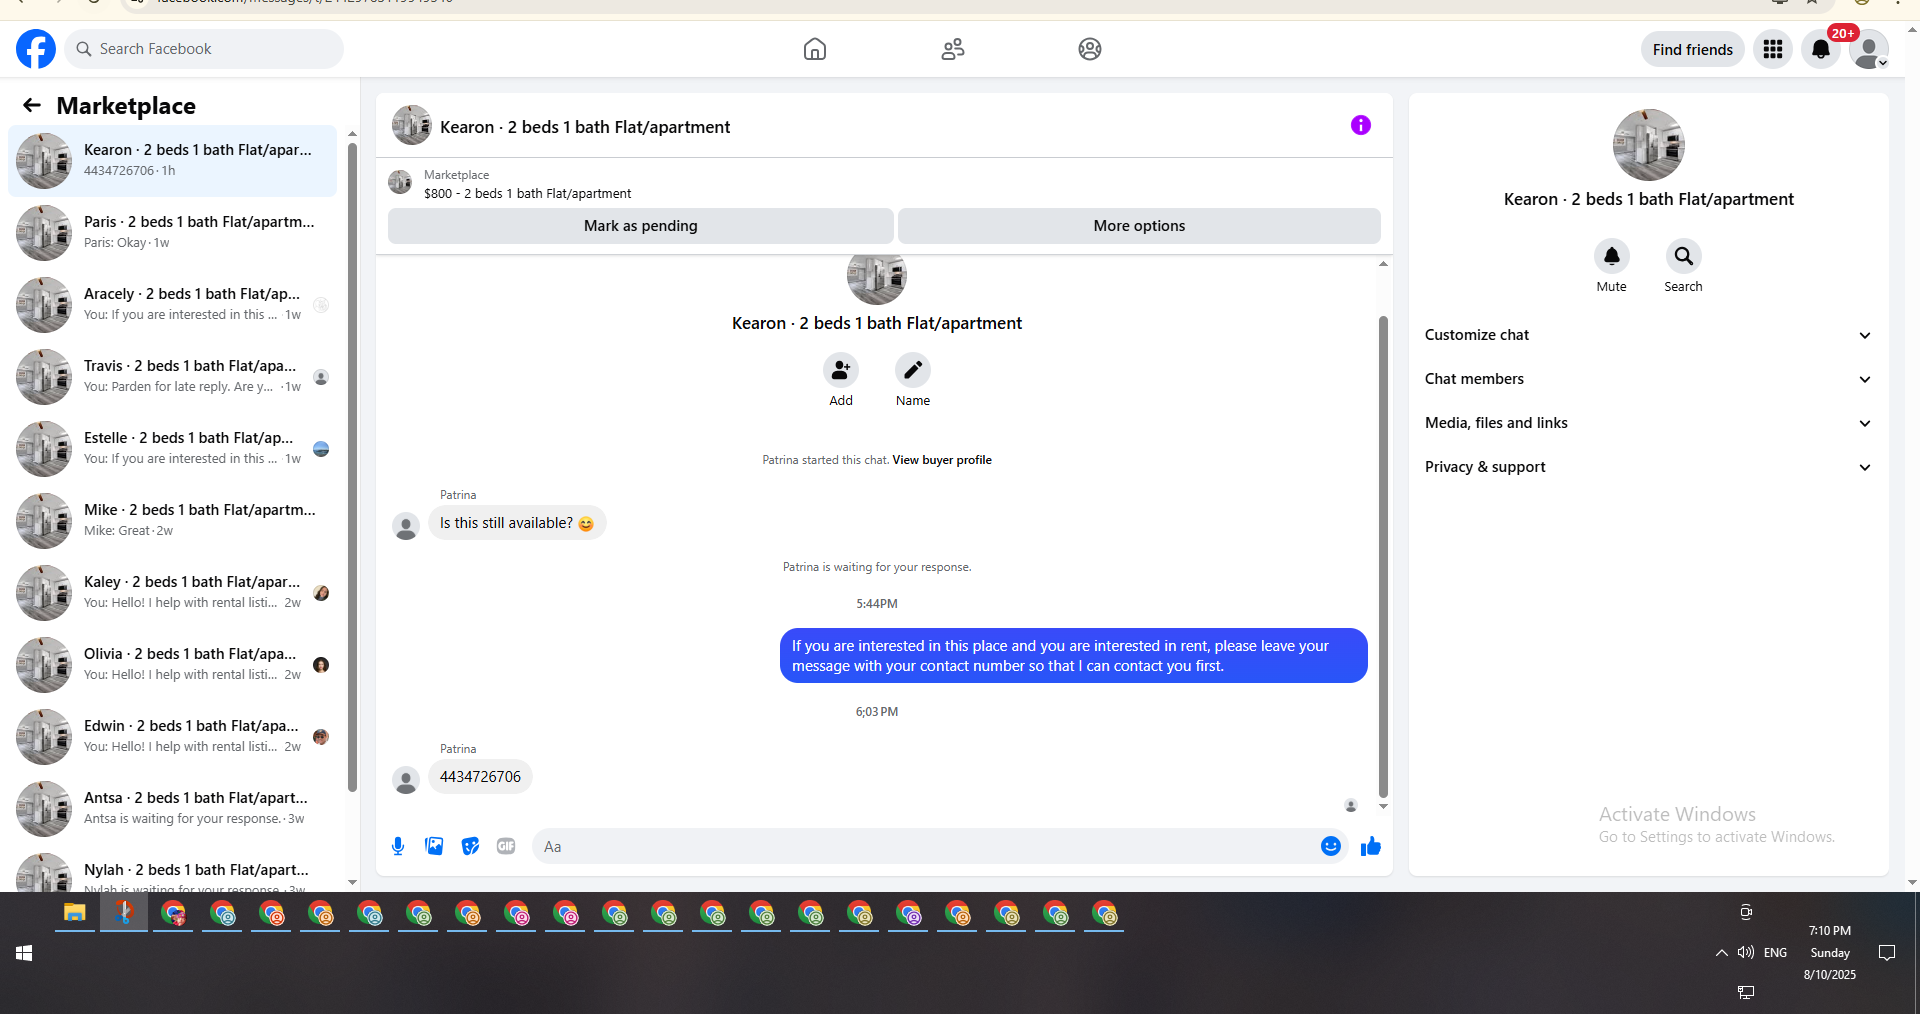Open the Kaley conversation in list

tap(172, 592)
